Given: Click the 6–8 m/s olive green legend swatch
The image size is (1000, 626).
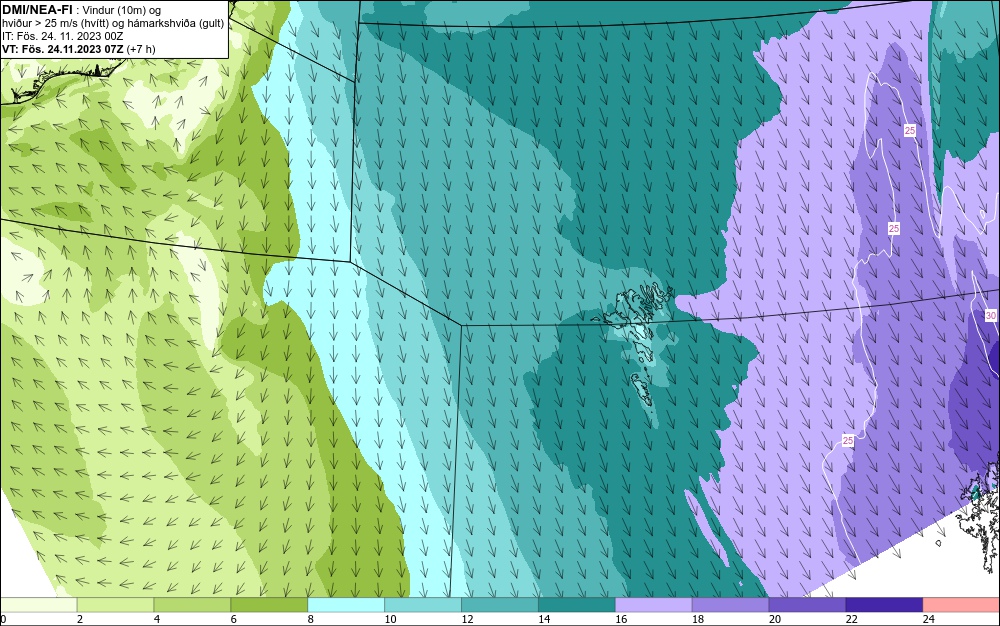Looking at the screenshot, I should click(268, 604).
